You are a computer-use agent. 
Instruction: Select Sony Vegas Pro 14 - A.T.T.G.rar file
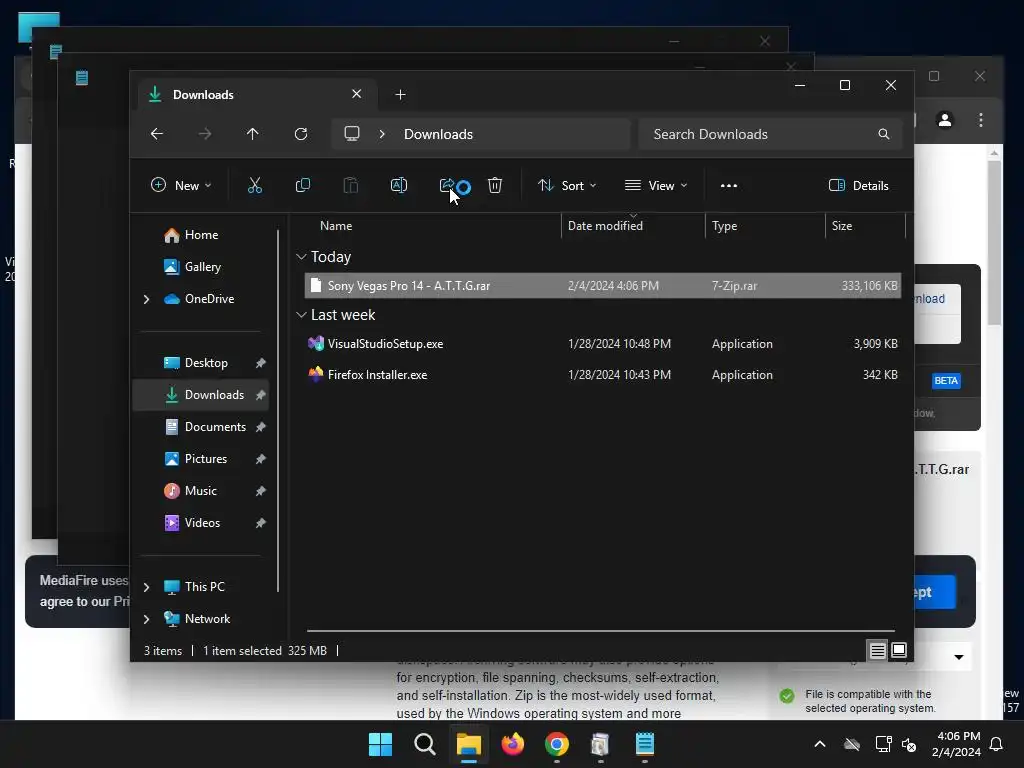tap(602, 285)
